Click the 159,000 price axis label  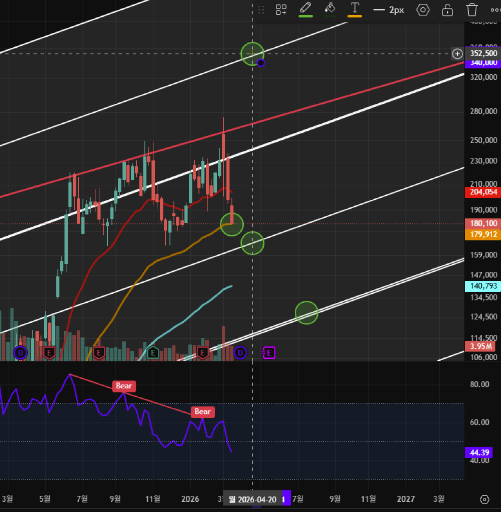483,255
